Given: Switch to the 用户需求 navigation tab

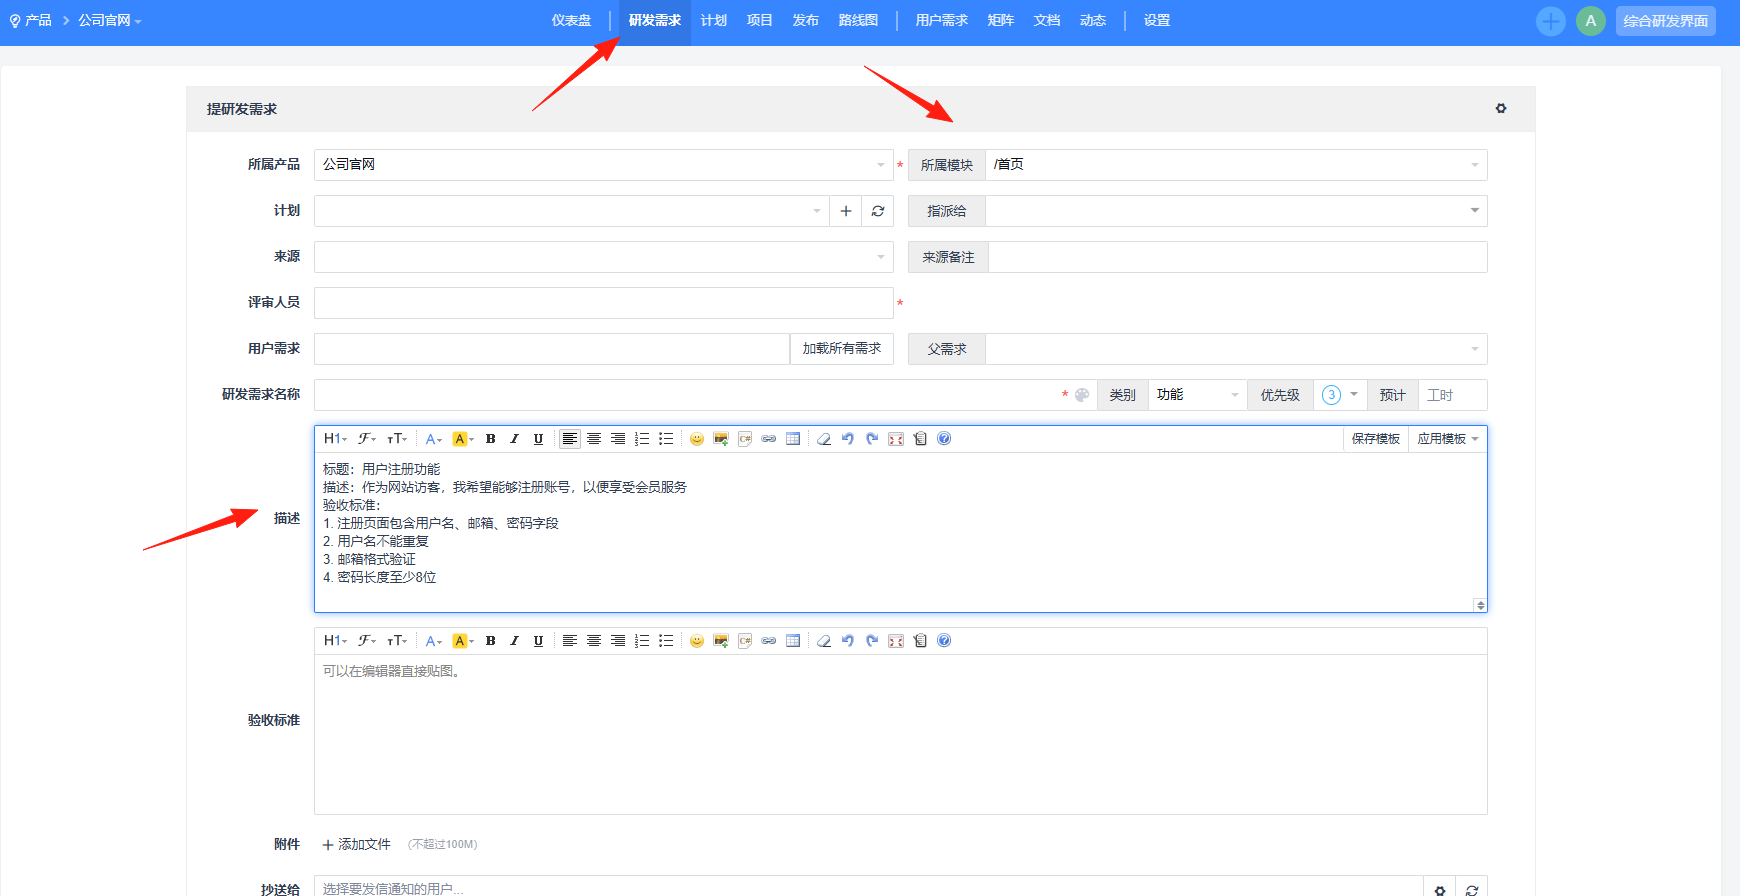Looking at the screenshot, I should tap(942, 20).
